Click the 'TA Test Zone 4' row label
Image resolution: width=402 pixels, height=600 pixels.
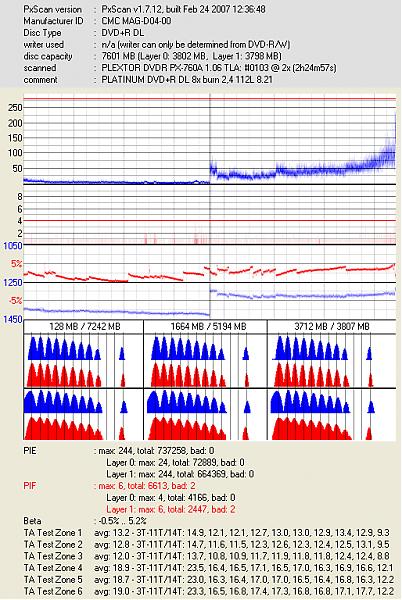pos(53,568)
